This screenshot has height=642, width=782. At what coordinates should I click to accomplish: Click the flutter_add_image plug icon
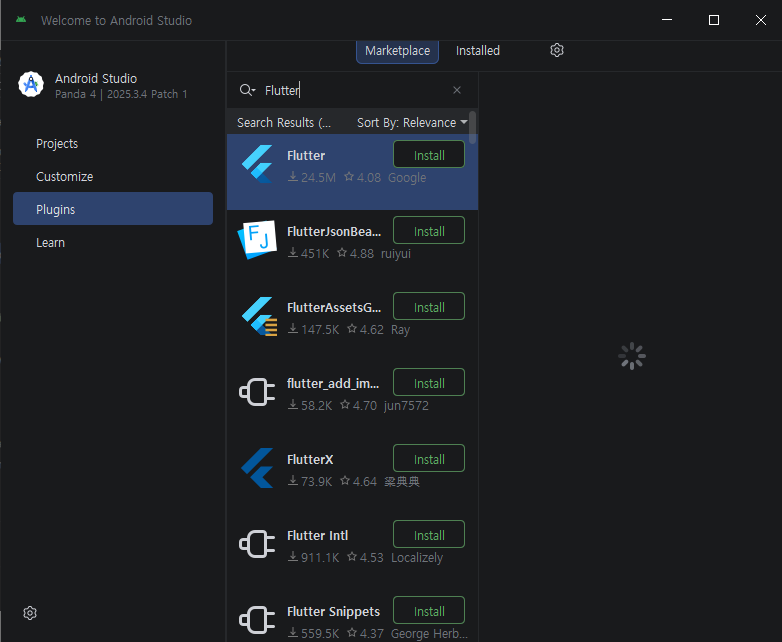point(257,392)
